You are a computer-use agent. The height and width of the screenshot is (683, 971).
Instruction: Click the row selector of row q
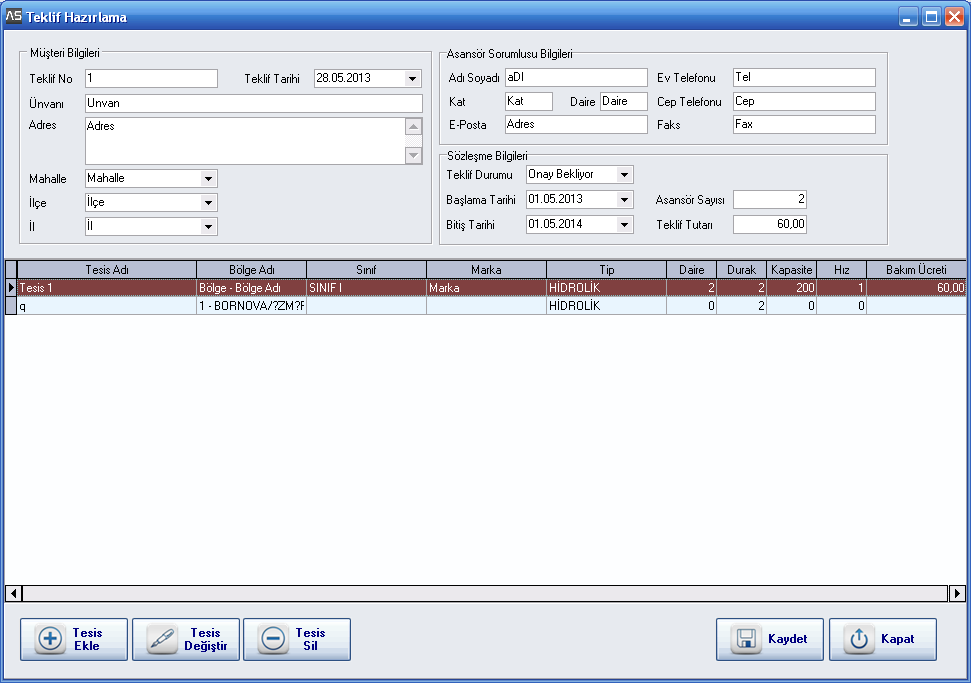(x=11, y=306)
